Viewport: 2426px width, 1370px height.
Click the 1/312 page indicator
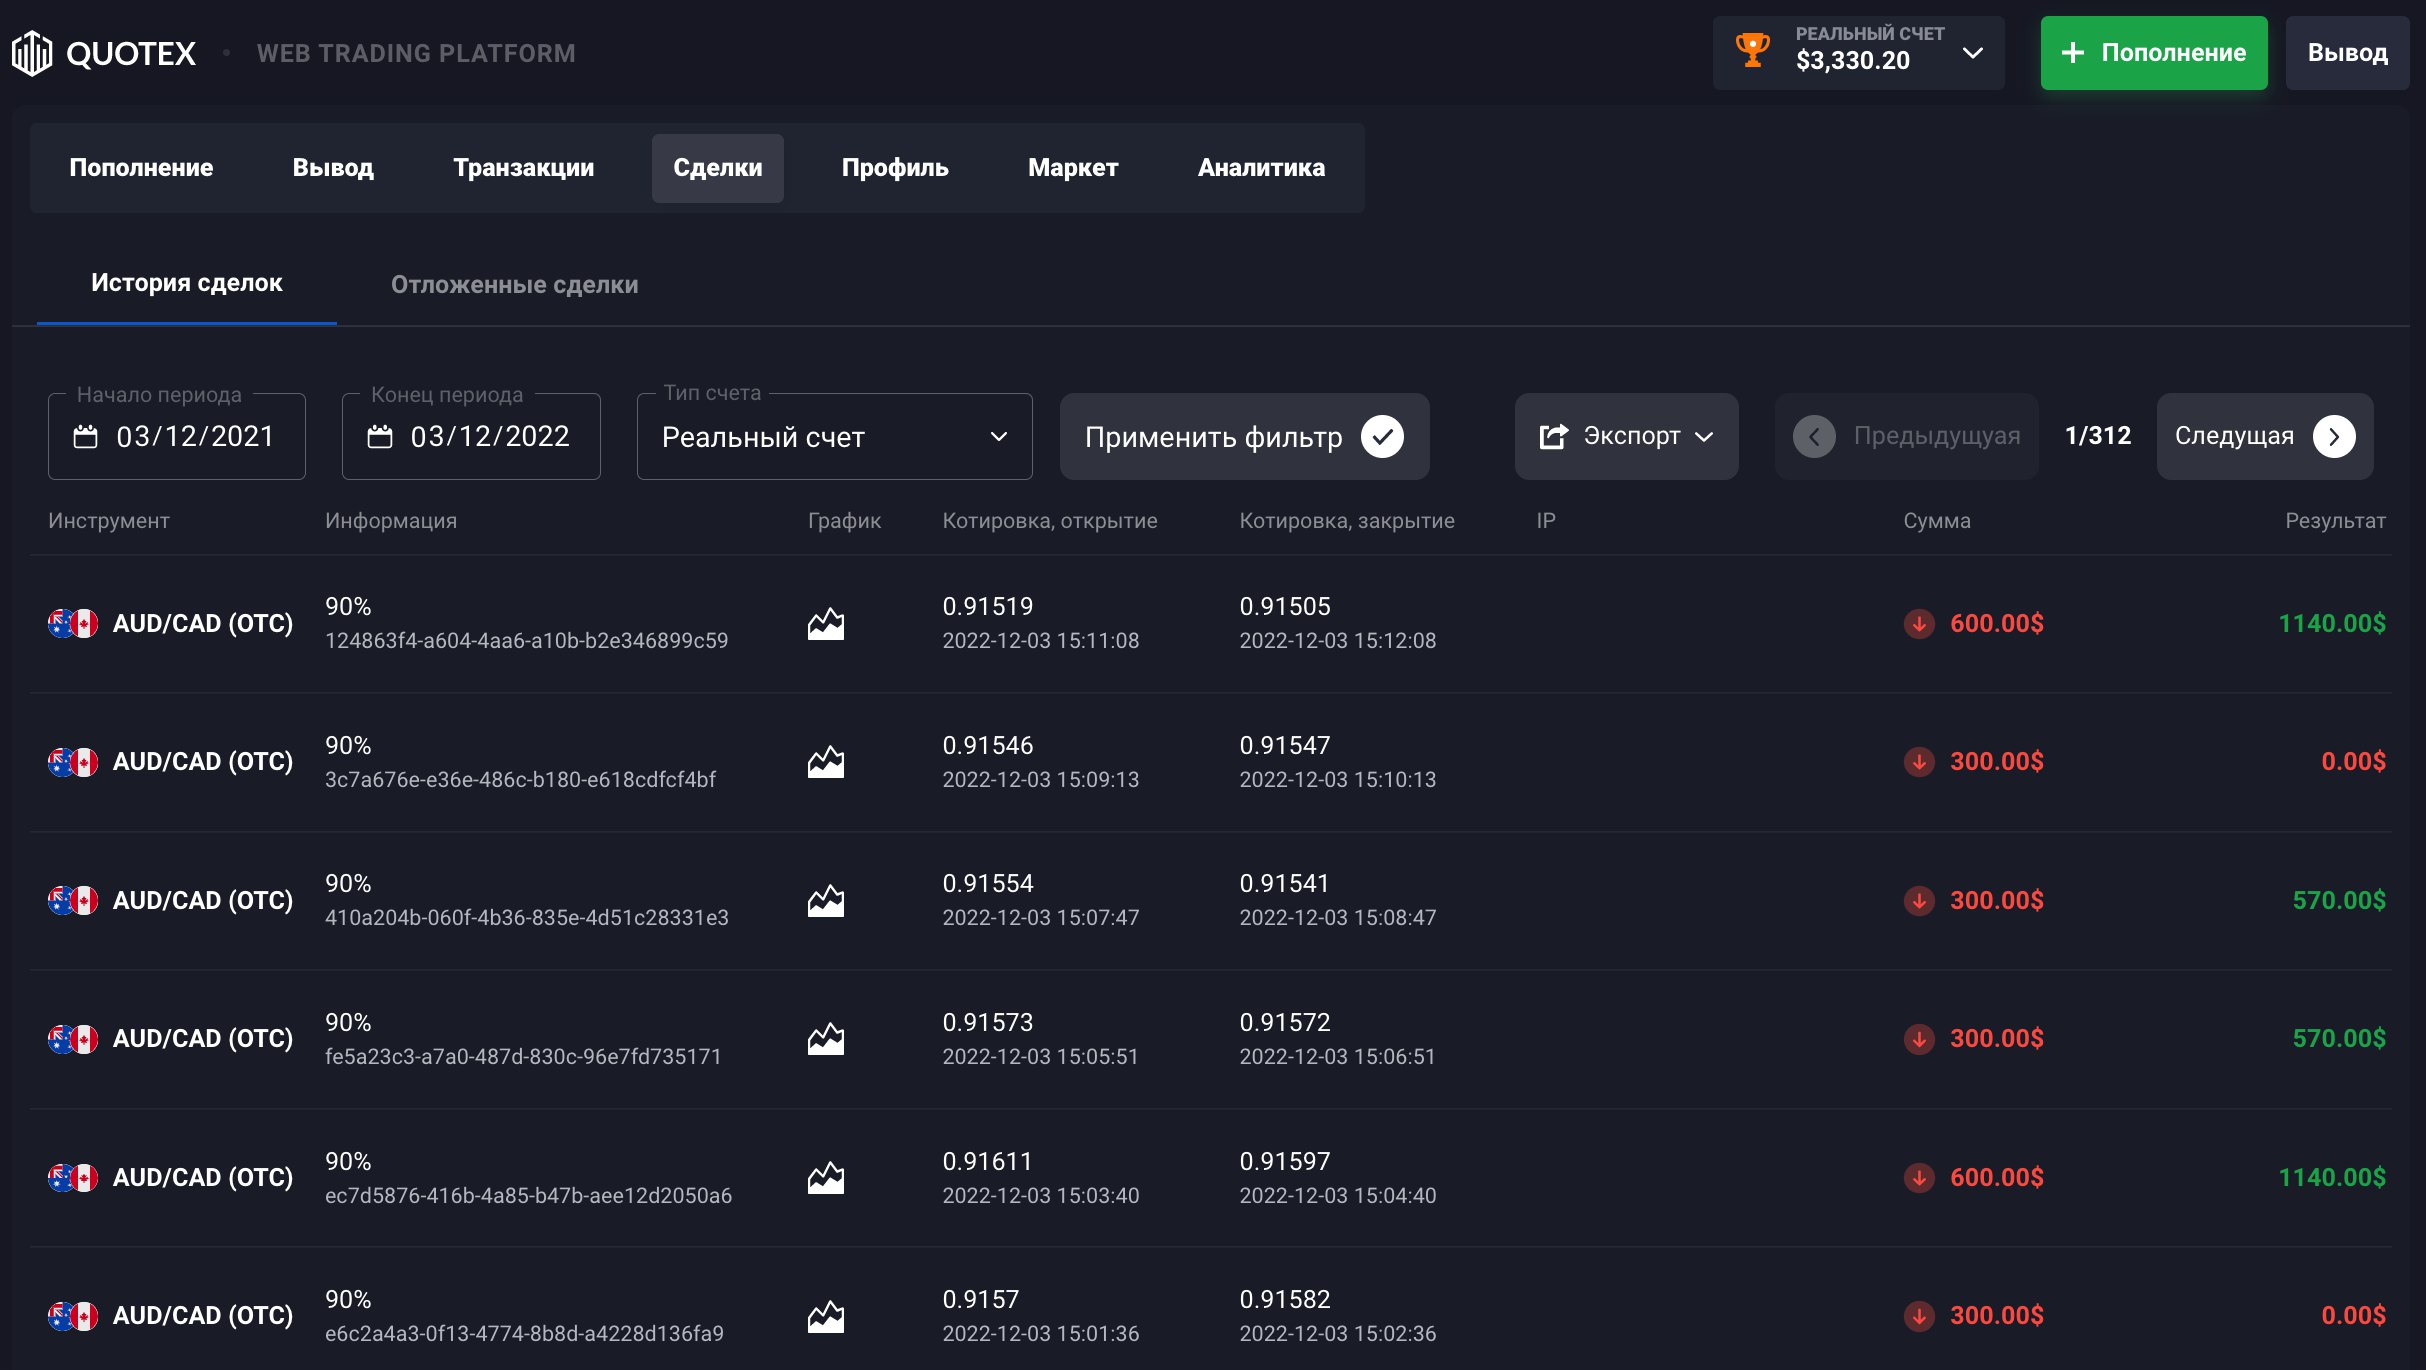tap(2098, 436)
